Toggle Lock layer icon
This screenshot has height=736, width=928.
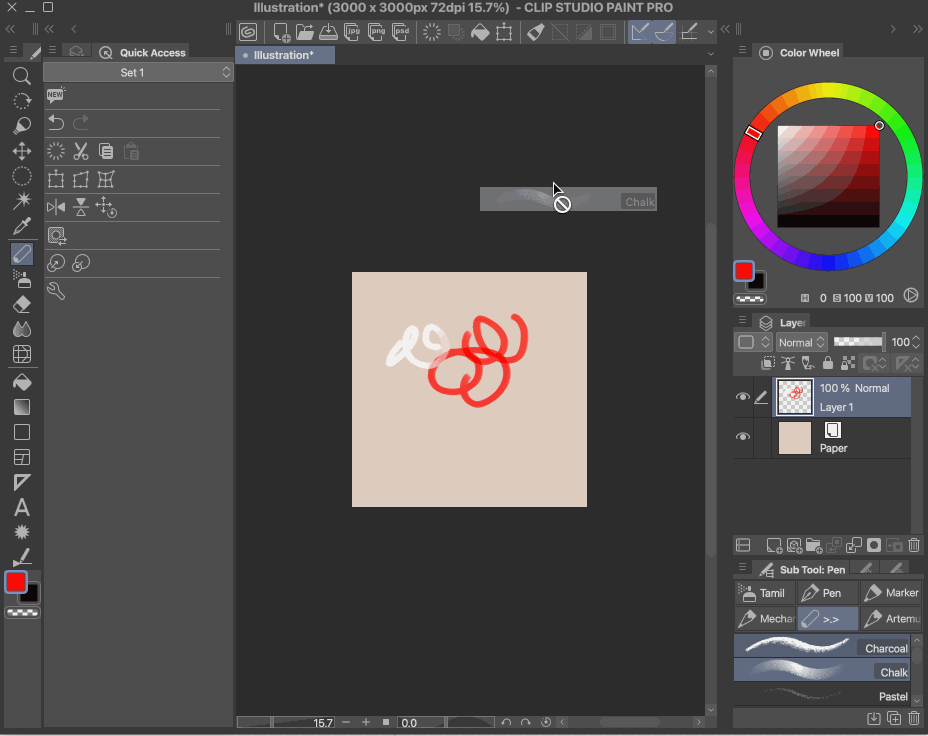click(828, 363)
